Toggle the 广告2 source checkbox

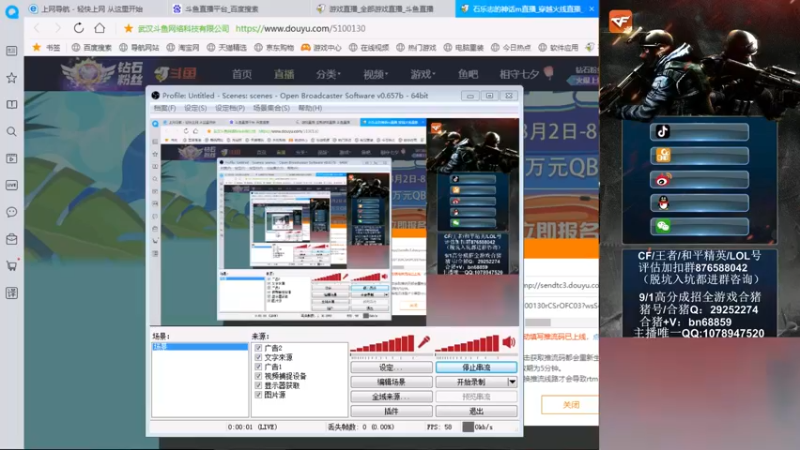[x=258, y=348]
